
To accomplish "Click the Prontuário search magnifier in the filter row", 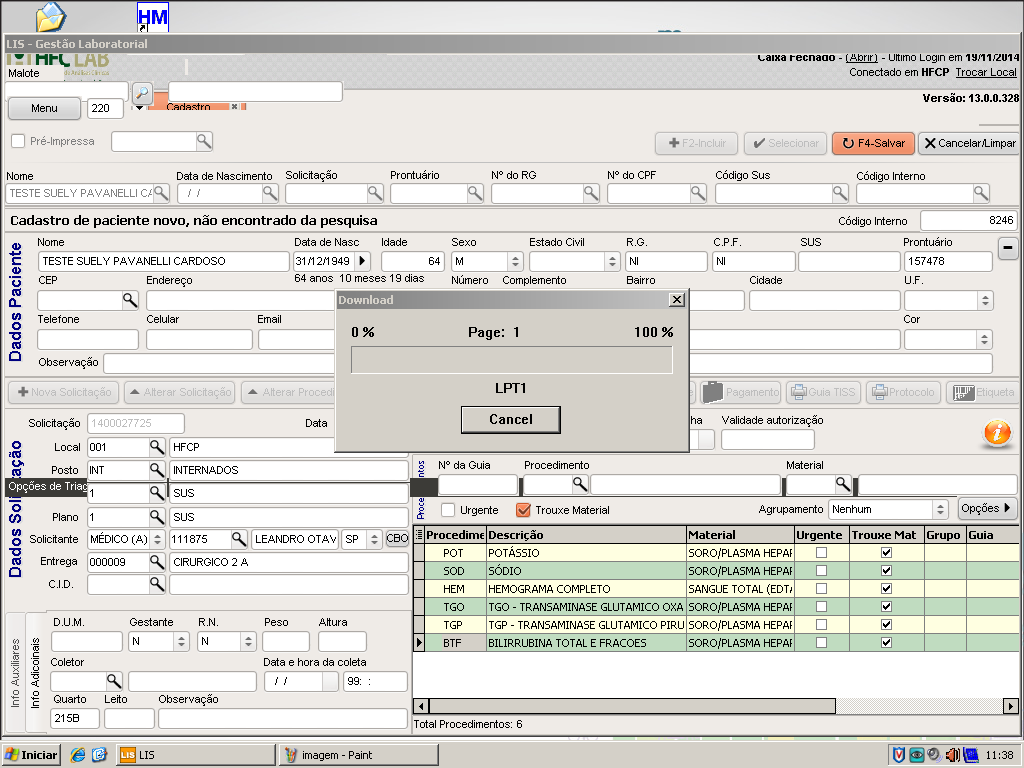I will (475, 193).
